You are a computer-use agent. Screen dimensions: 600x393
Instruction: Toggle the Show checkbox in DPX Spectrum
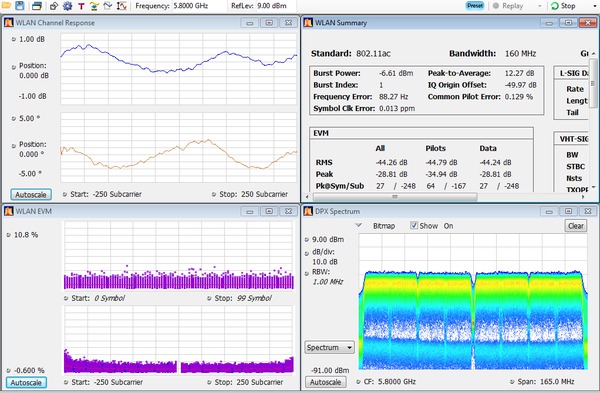tap(414, 225)
